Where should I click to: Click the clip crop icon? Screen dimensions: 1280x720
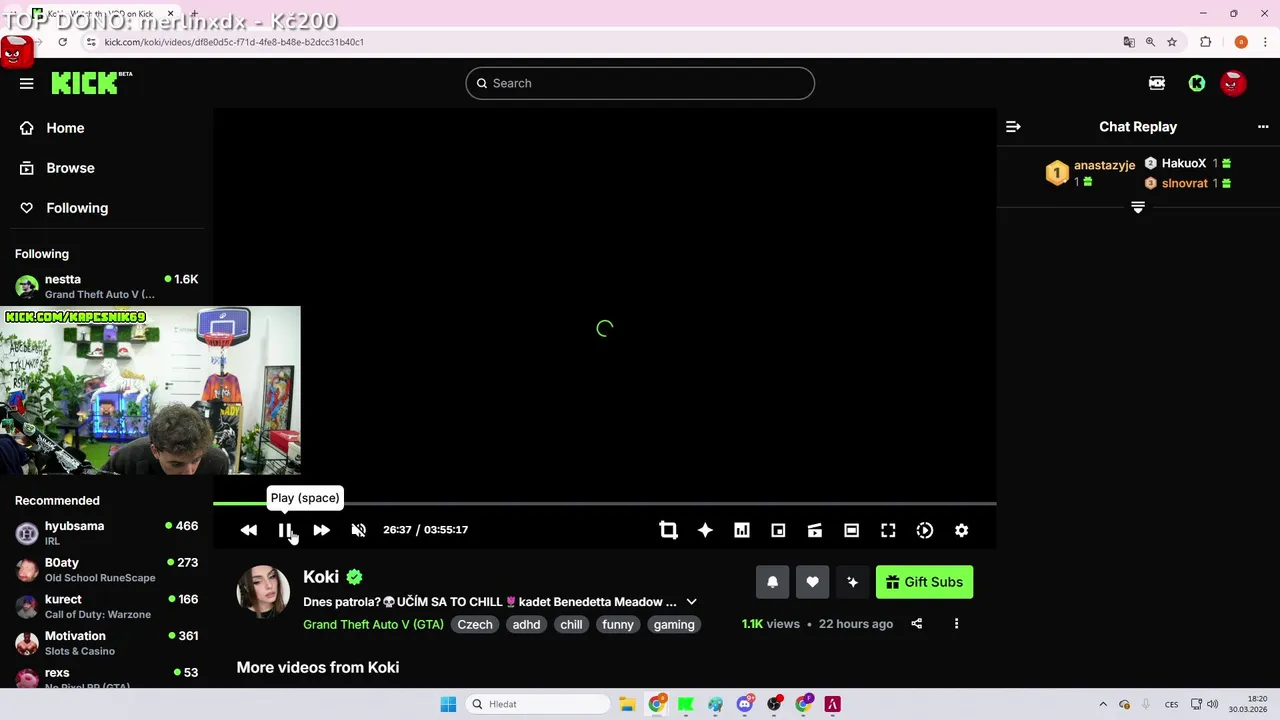point(668,530)
